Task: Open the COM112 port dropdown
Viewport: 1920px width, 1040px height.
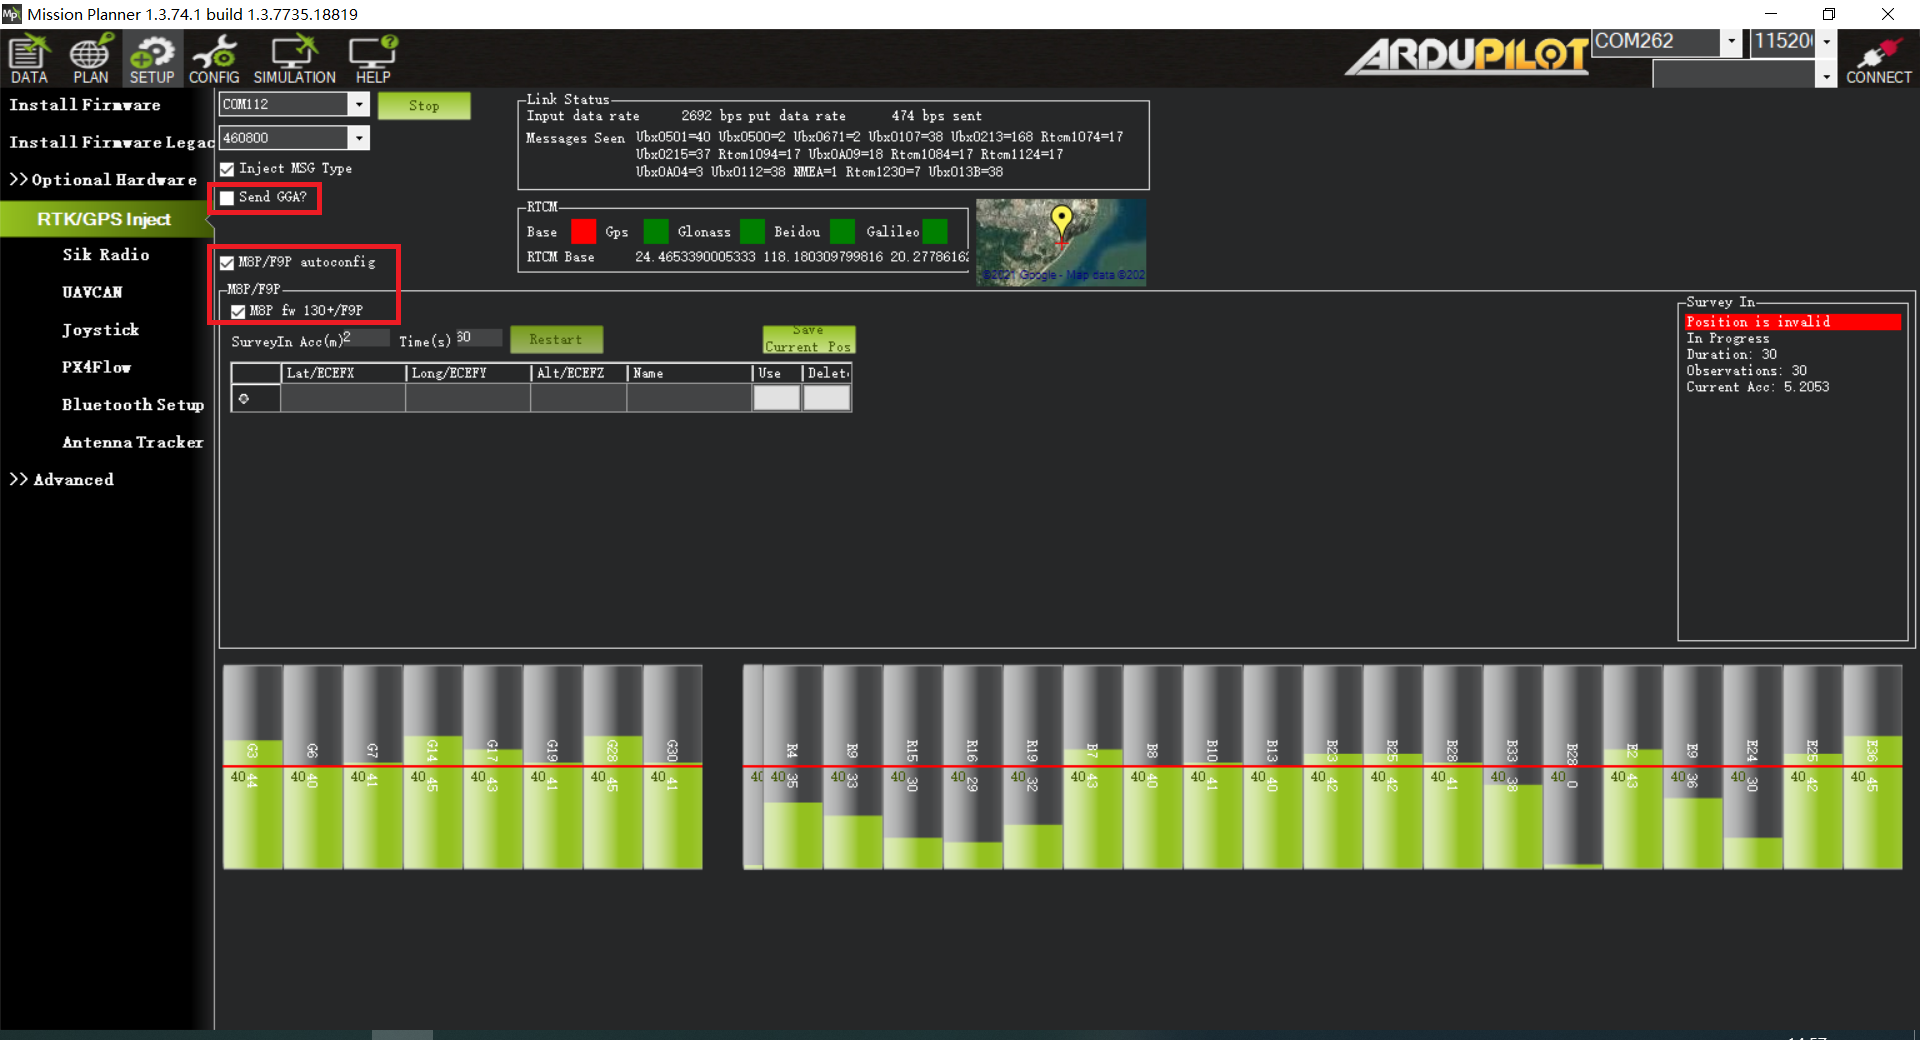Action: 359,104
